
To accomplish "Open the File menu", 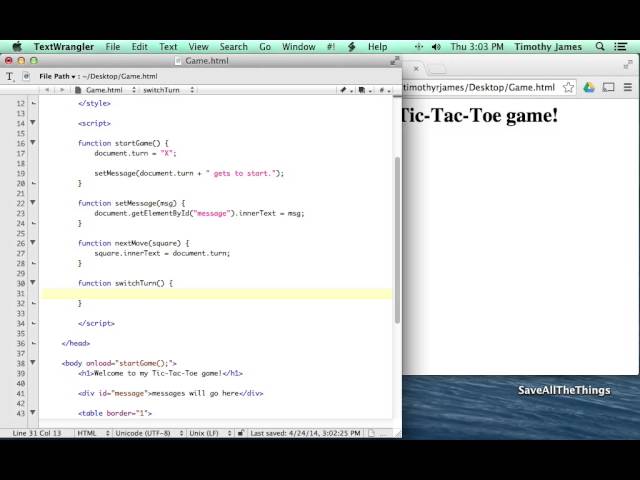I will click(113, 47).
